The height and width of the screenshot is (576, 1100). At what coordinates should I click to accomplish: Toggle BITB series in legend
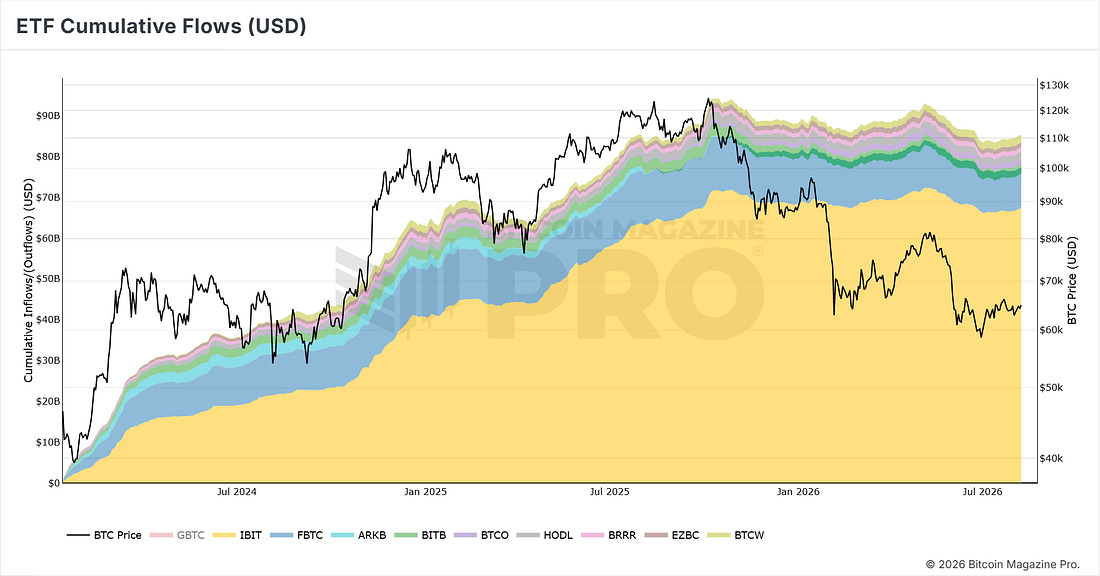pyautogui.click(x=420, y=535)
